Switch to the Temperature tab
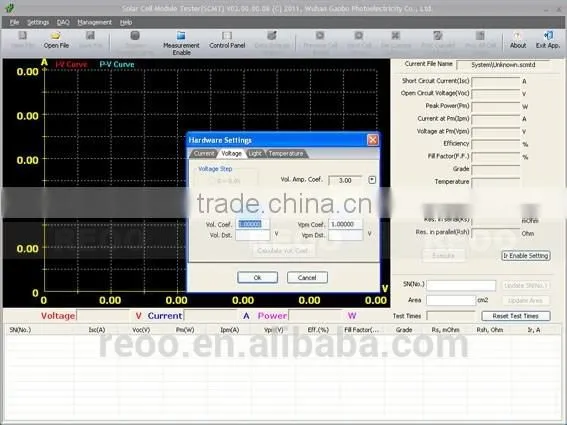 286,153
